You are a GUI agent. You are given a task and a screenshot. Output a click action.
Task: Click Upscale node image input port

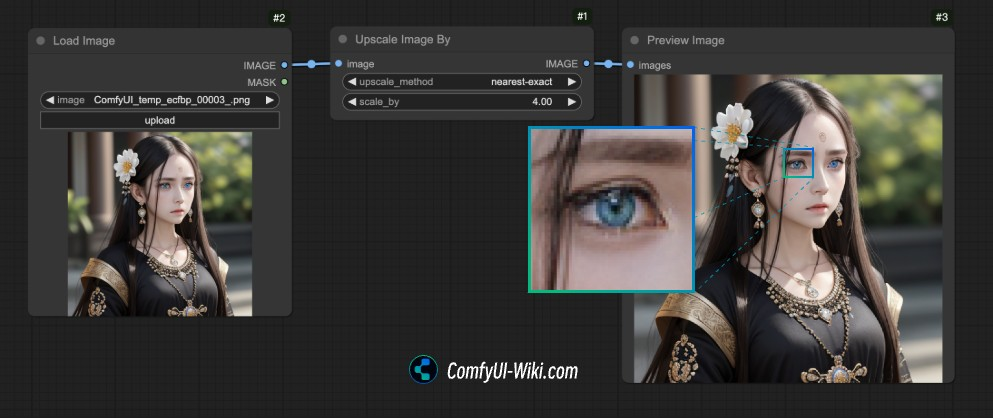(x=339, y=64)
